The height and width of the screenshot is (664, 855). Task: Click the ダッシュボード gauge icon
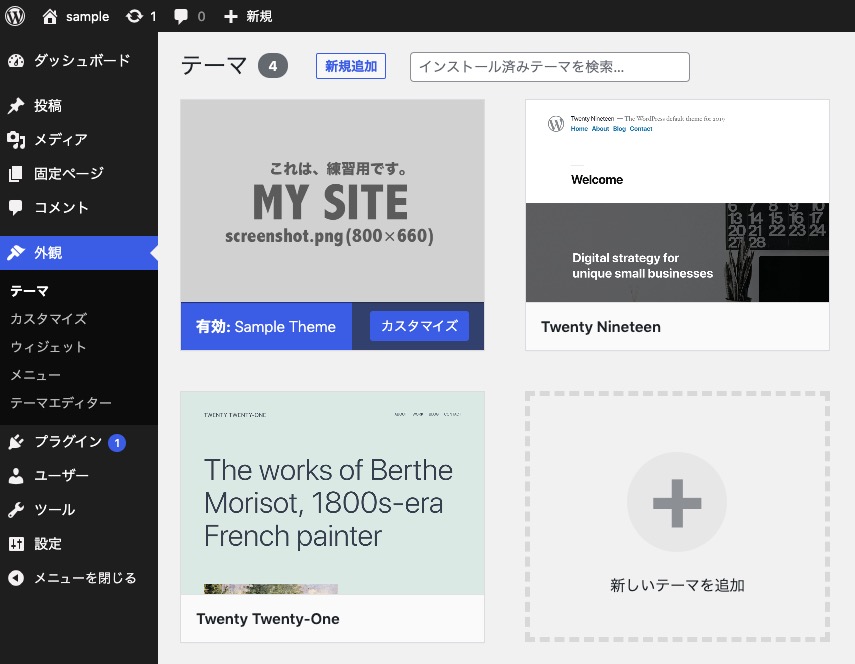16,61
